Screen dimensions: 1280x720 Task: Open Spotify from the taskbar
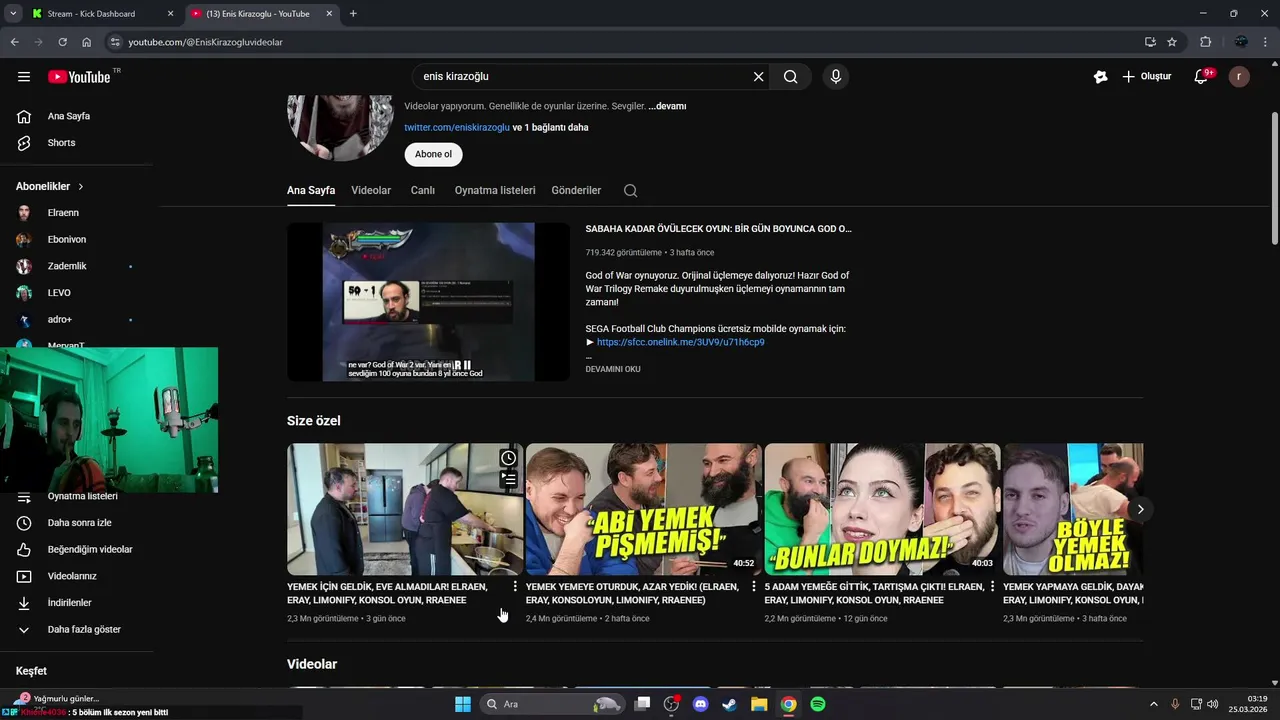tap(818, 704)
